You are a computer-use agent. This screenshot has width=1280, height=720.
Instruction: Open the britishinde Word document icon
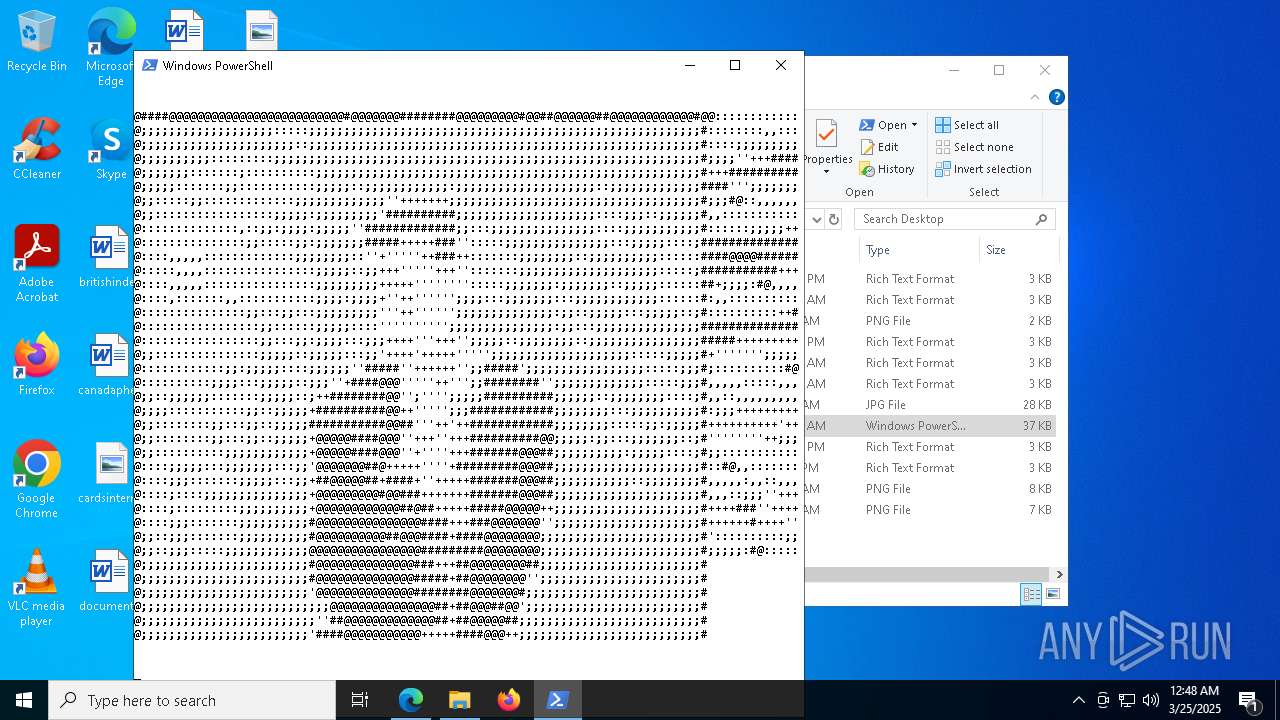point(107,258)
